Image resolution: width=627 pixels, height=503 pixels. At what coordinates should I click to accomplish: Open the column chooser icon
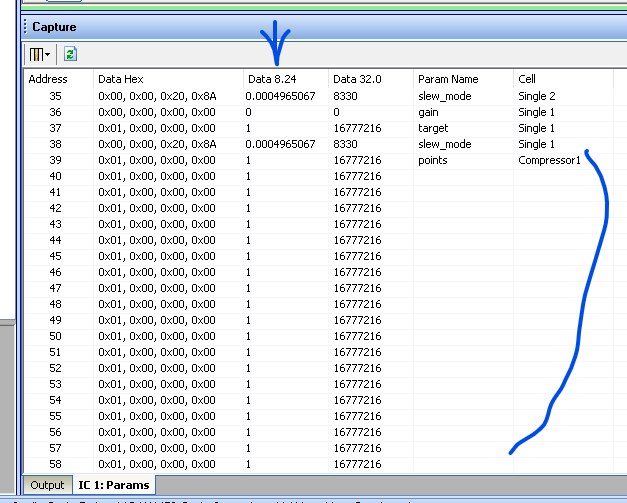pyautogui.click(x=36, y=54)
